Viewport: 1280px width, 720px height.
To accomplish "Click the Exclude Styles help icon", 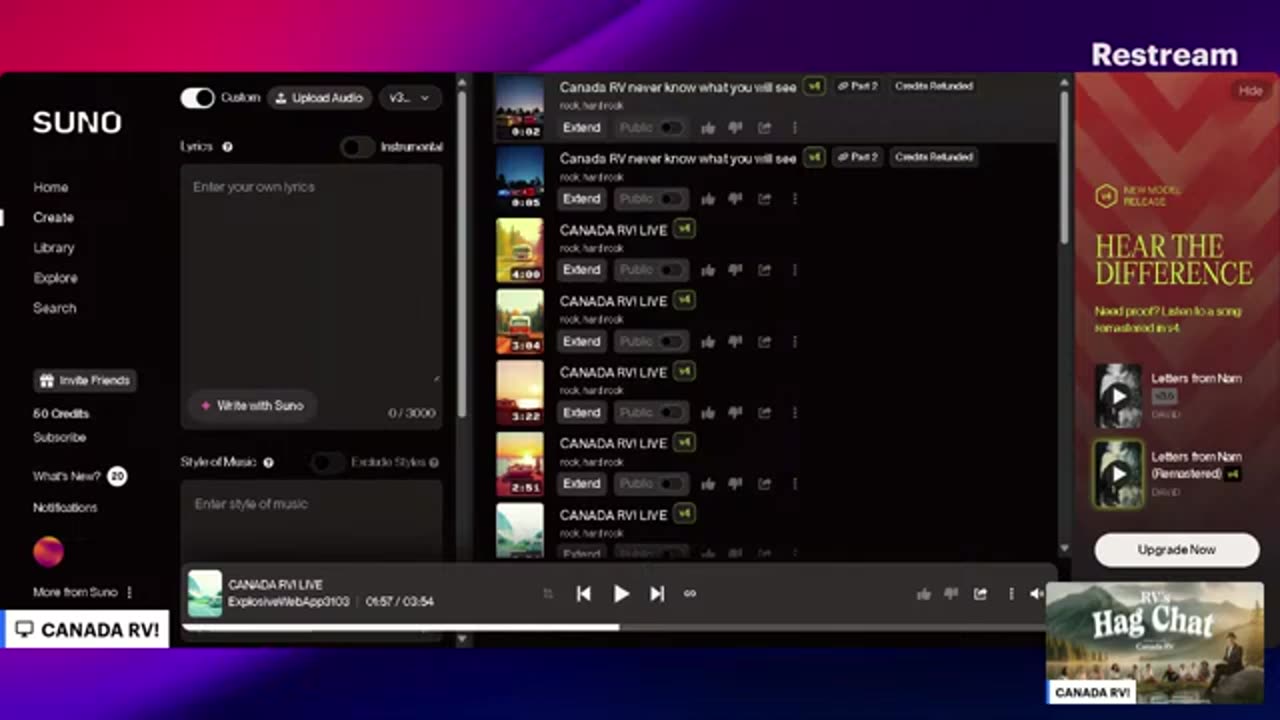I will click(x=434, y=463).
